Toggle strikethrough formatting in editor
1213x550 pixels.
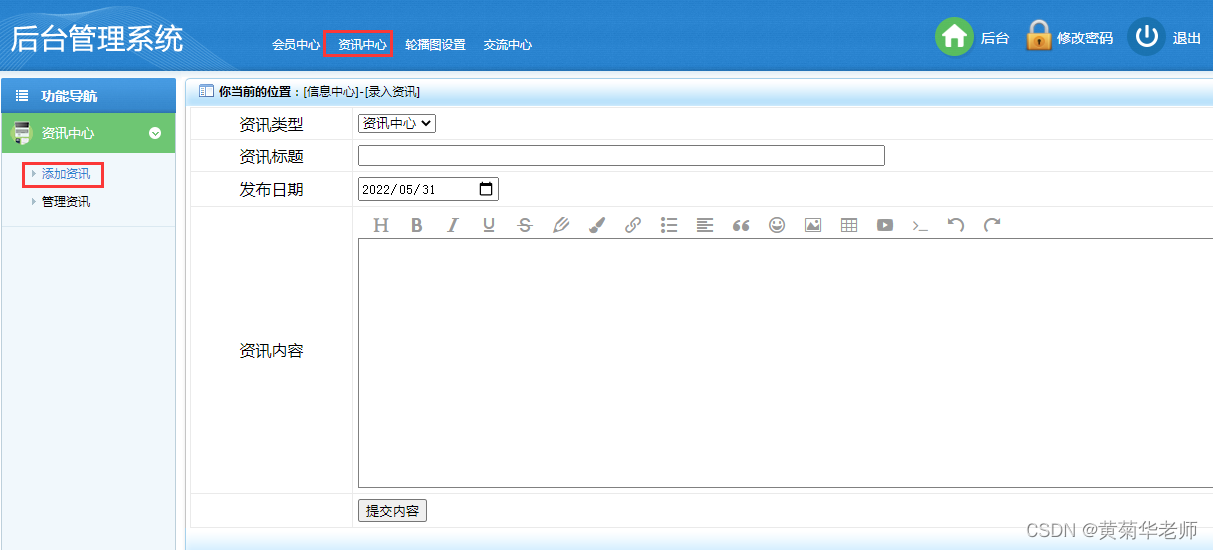tap(525, 225)
